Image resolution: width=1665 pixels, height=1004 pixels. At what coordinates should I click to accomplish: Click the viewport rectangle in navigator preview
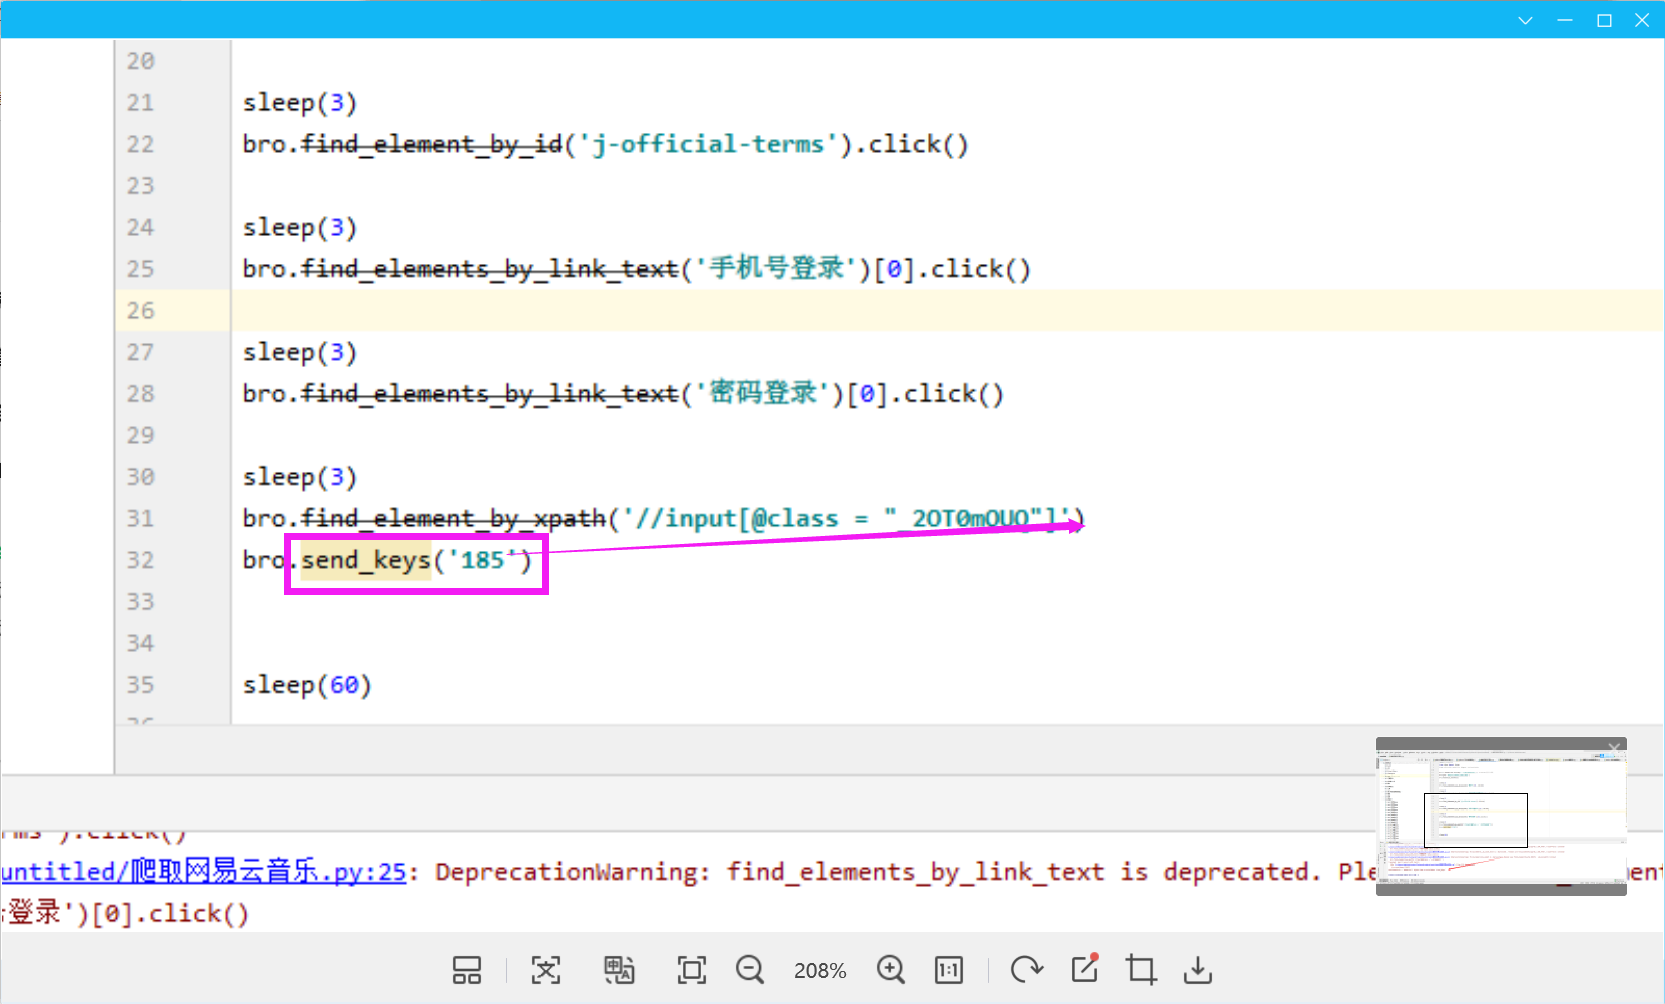tap(1475, 820)
